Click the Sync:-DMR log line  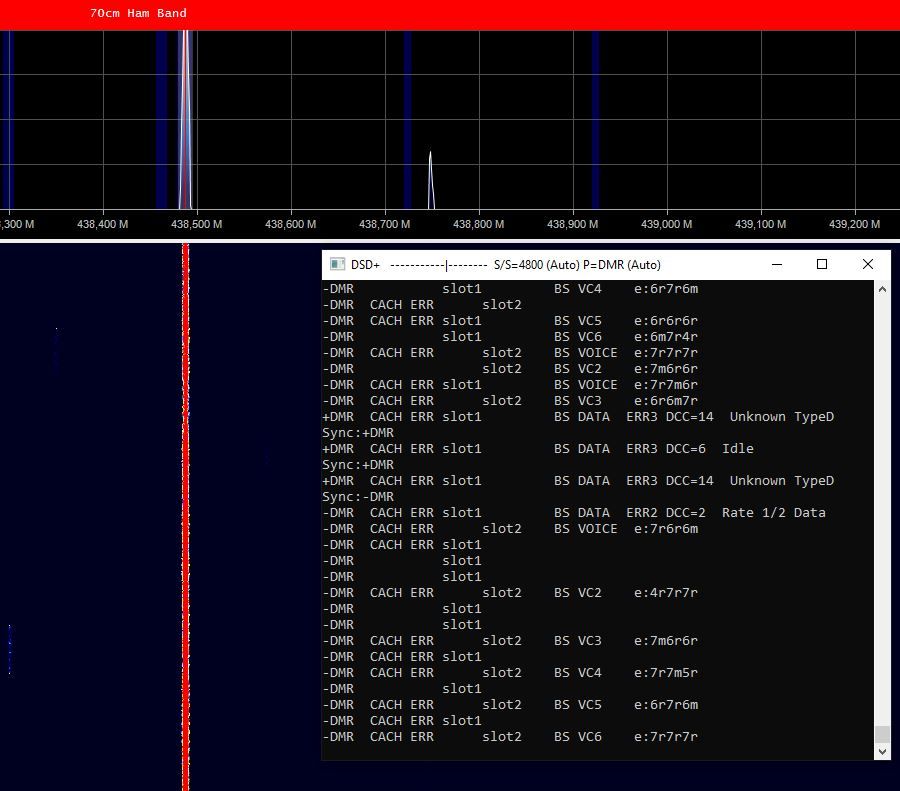pos(358,497)
